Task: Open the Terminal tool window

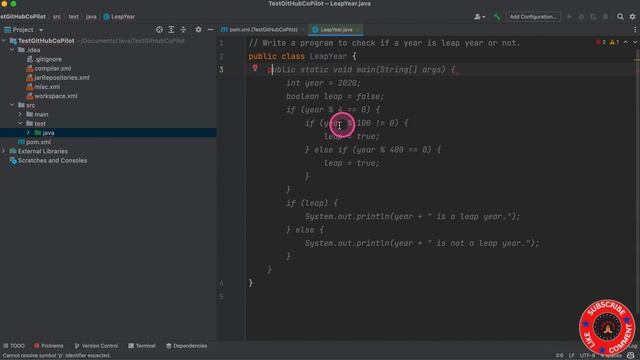Action: (x=142, y=346)
